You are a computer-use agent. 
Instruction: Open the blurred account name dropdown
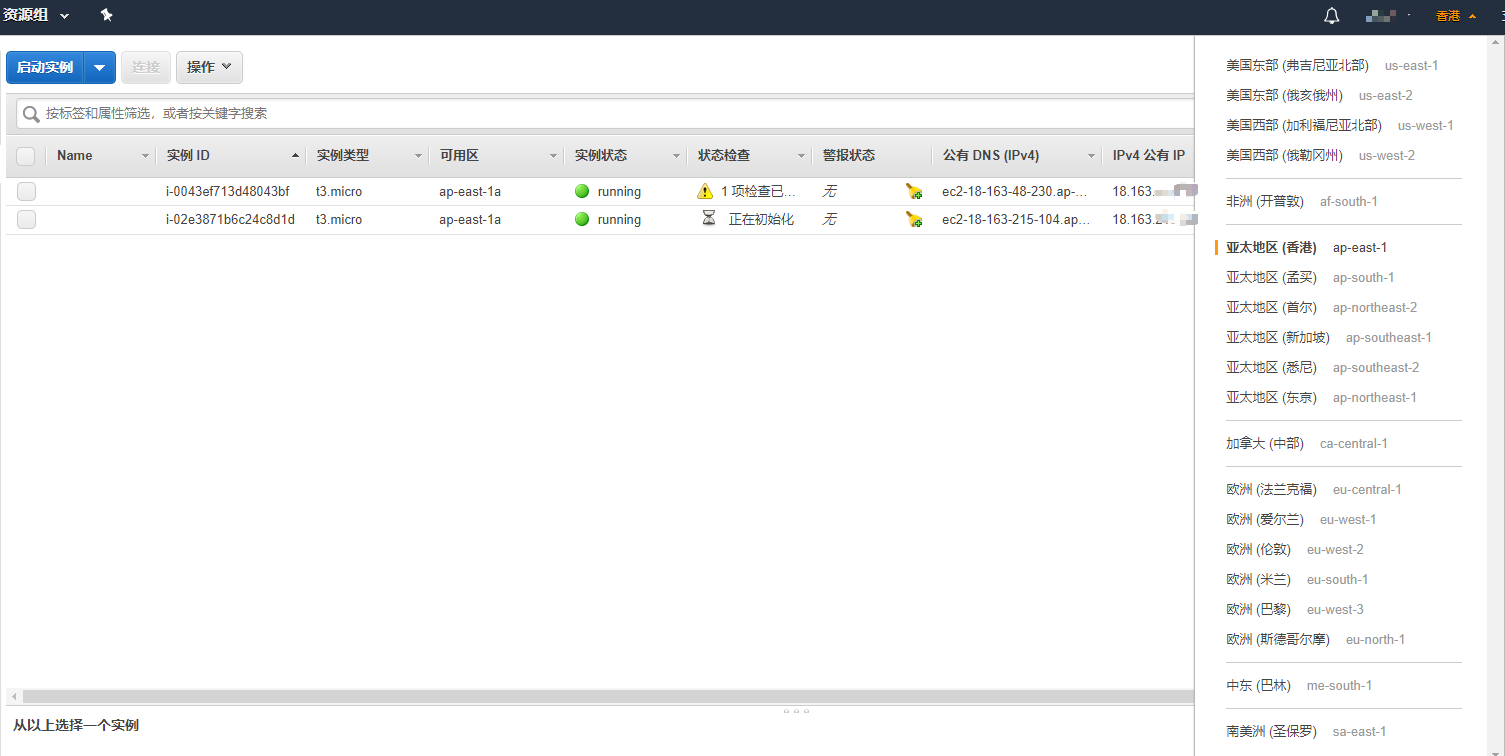1389,15
